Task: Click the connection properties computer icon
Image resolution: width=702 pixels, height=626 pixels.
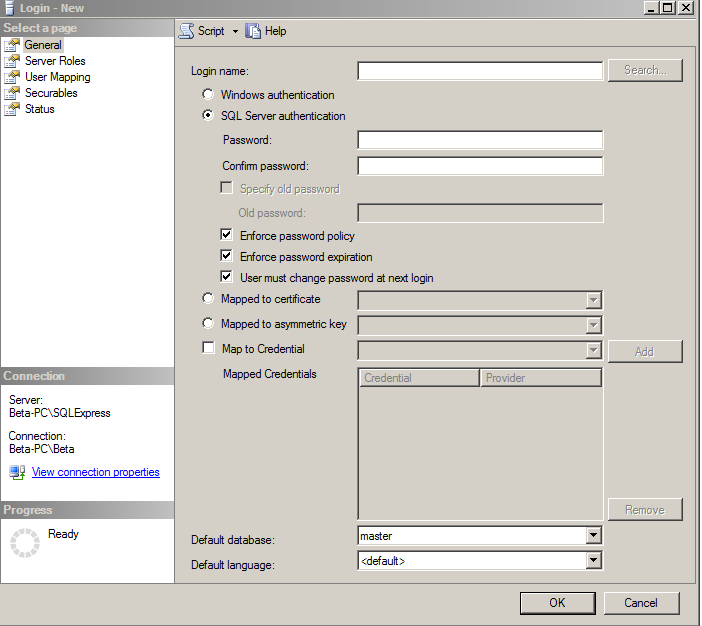Action: tap(17, 472)
